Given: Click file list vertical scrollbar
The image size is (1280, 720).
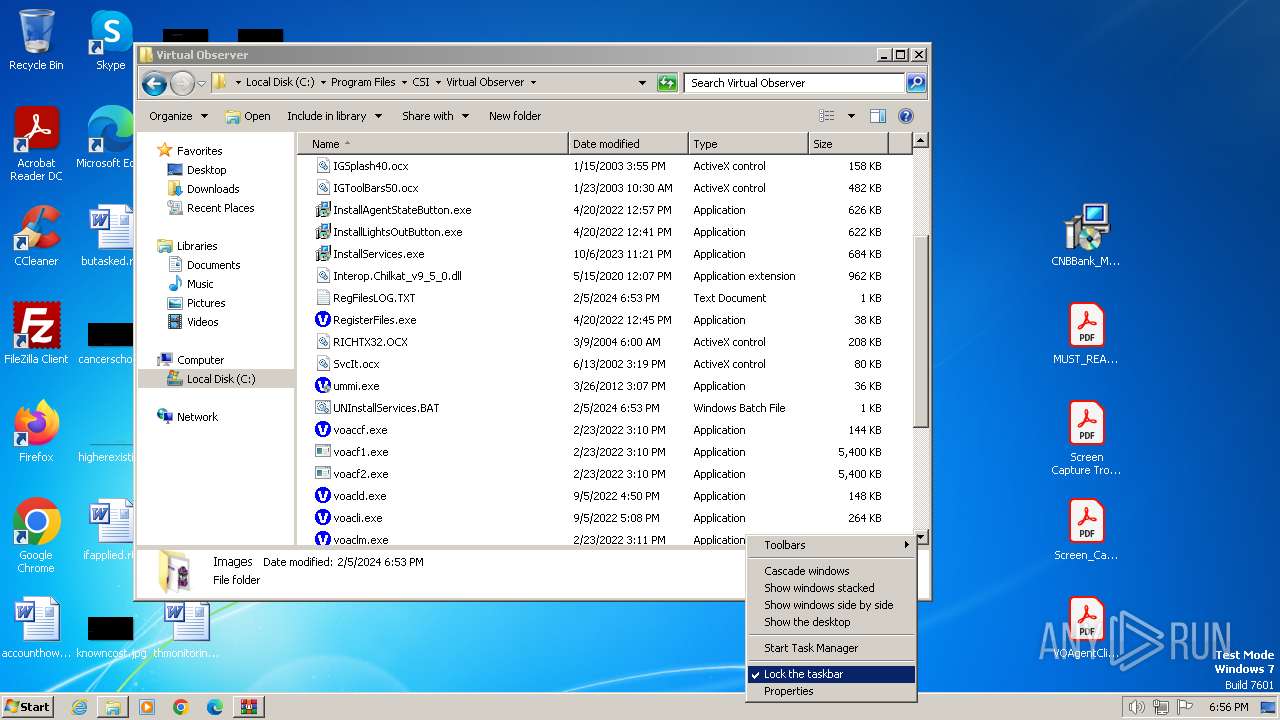Looking at the screenshot, I should point(921,334).
